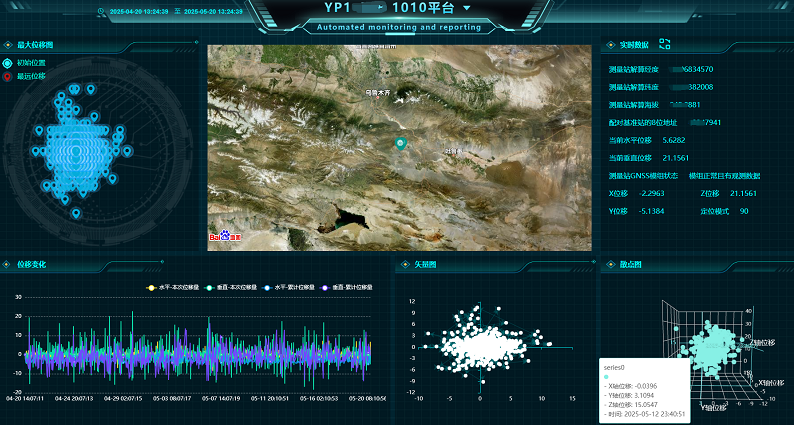Click the series0 tooltip title

click(615, 367)
